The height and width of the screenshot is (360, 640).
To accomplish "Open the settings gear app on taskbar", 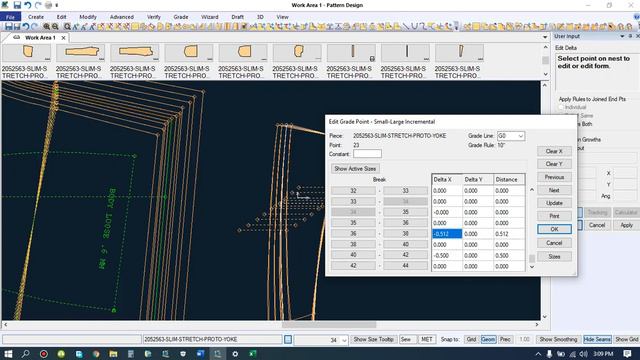I will tap(235, 354).
